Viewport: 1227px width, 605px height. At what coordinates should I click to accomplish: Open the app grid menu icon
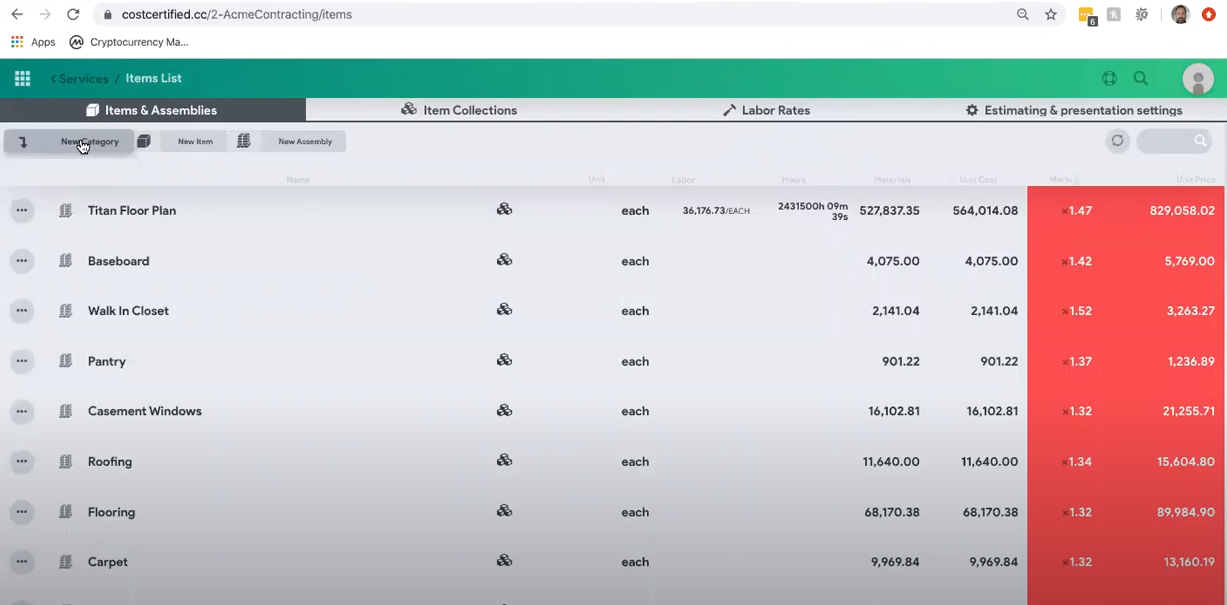point(22,78)
